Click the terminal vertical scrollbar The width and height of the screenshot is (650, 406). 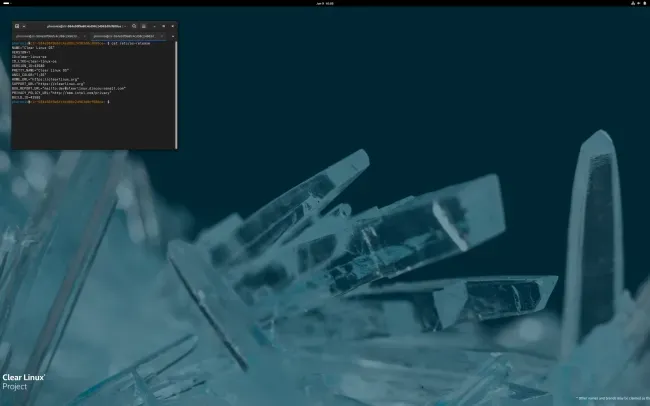click(176, 95)
